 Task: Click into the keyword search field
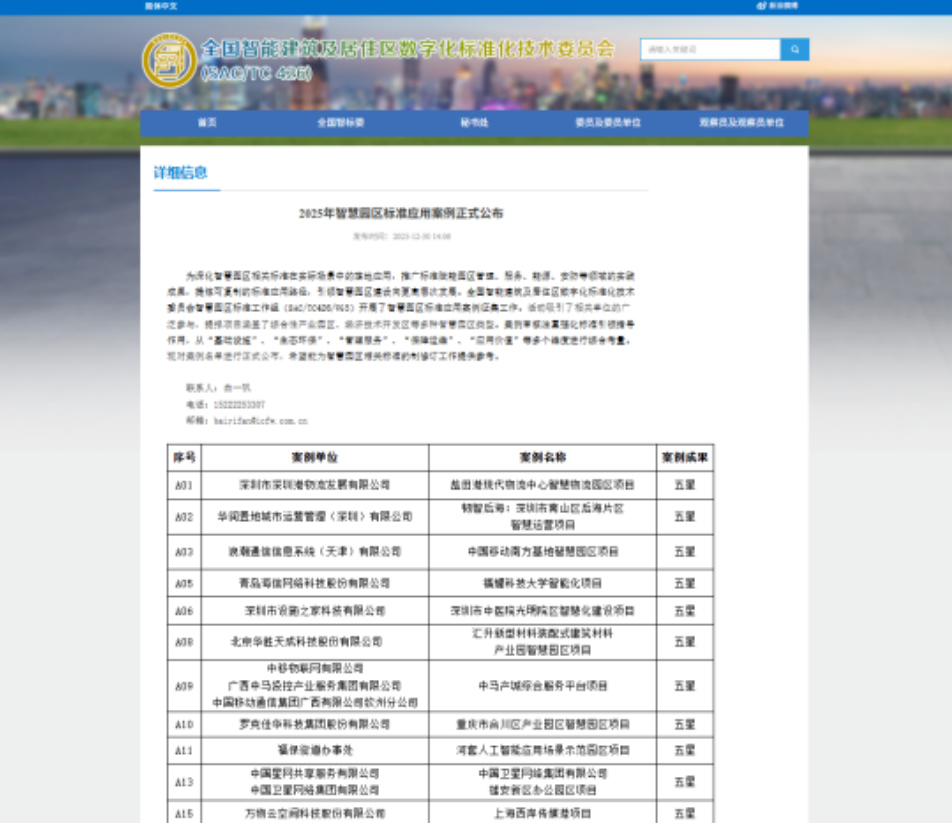point(710,49)
